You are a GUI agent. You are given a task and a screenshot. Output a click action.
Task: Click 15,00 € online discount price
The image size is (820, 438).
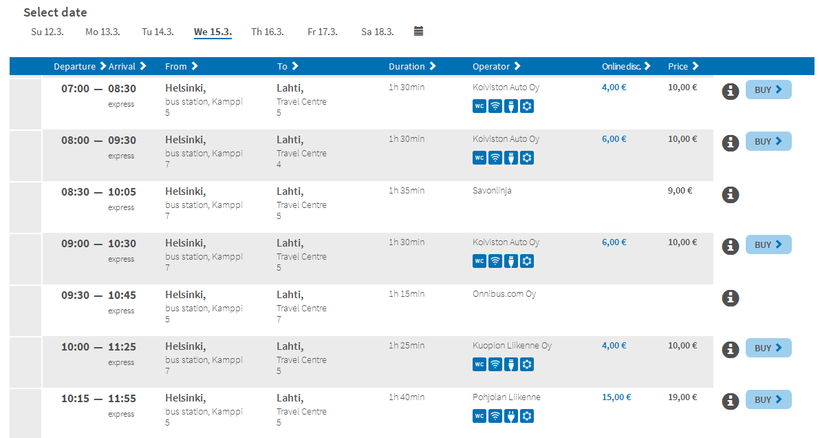(615, 397)
